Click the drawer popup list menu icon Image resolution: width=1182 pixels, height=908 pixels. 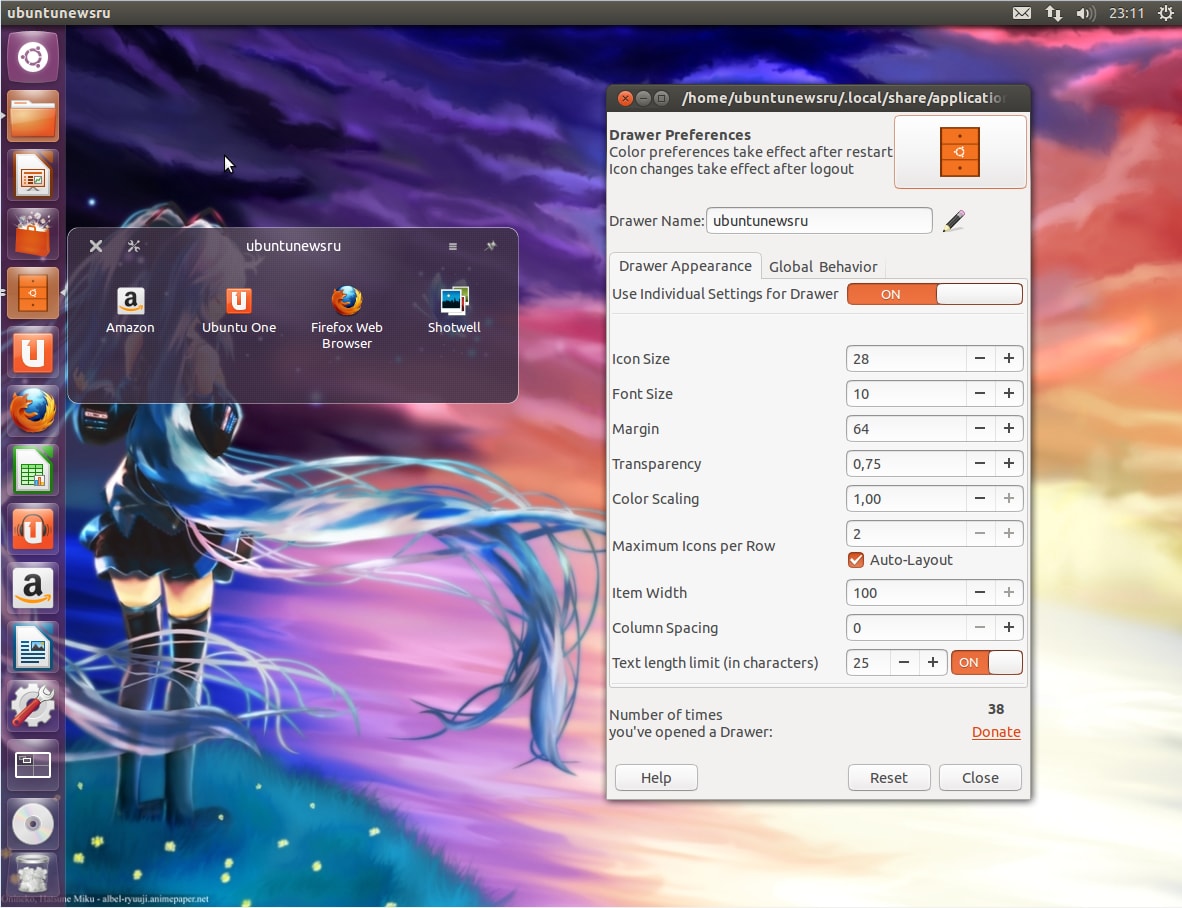[452, 246]
